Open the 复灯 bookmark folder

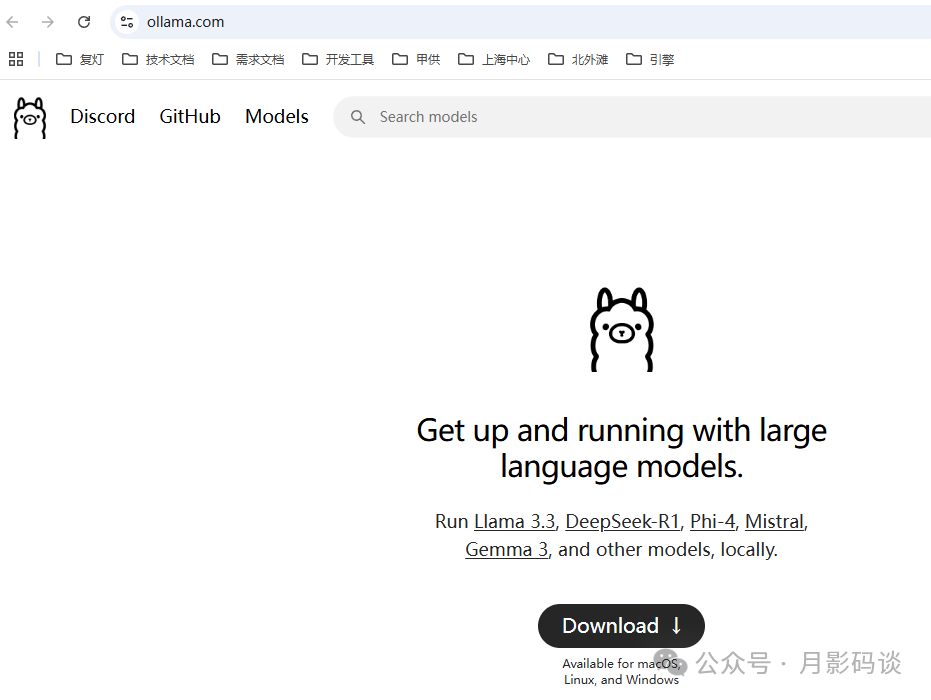pyautogui.click(x=80, y=59)
